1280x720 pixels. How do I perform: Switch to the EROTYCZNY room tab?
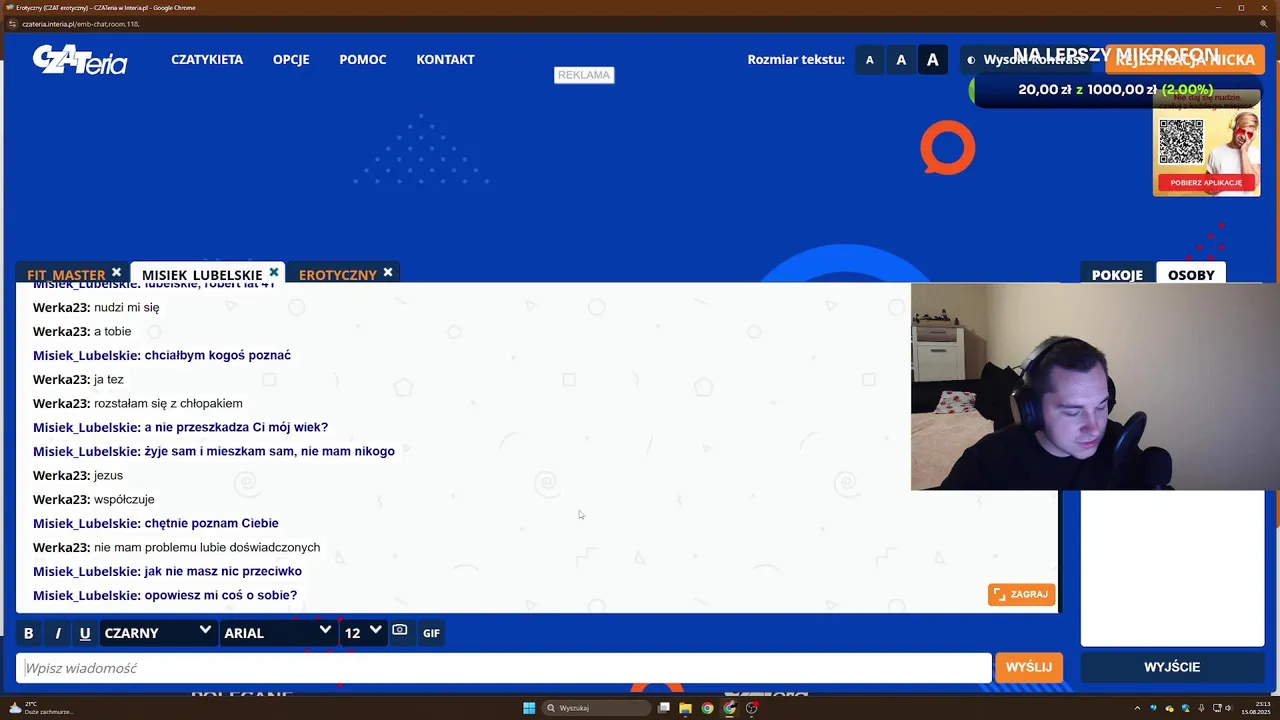click(338, 275)
